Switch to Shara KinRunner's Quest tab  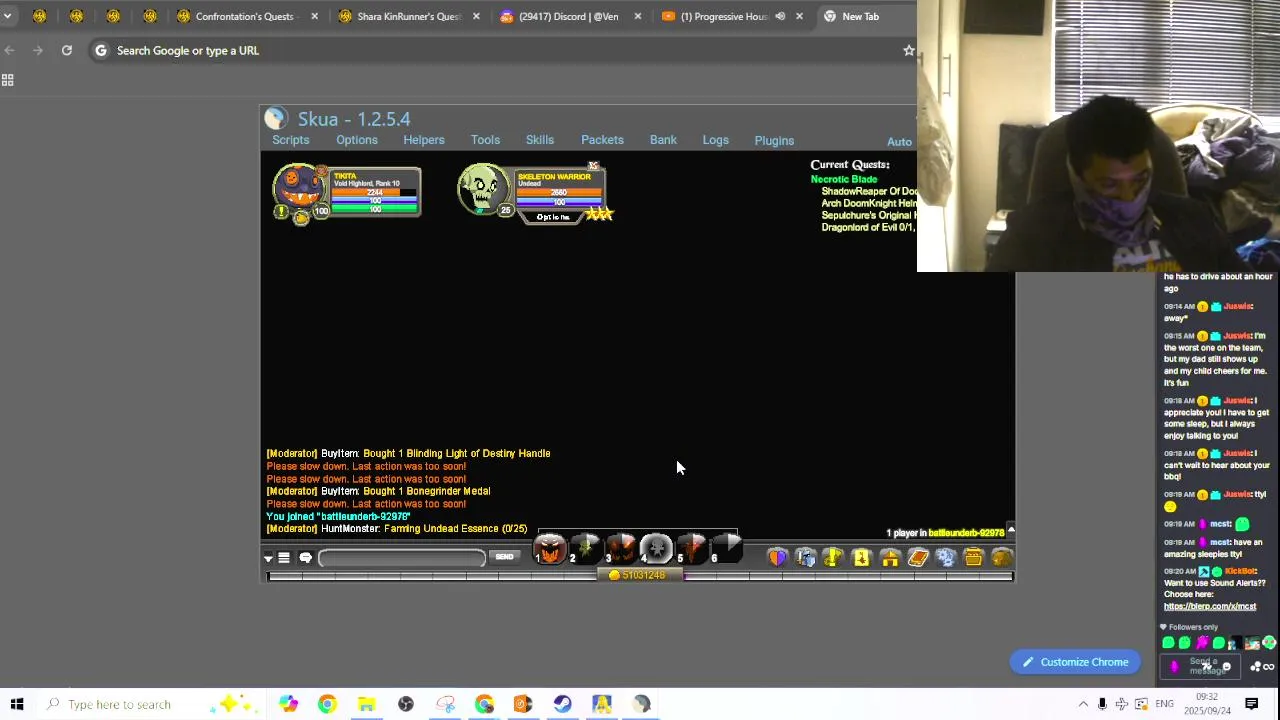[x=408, y=16]
